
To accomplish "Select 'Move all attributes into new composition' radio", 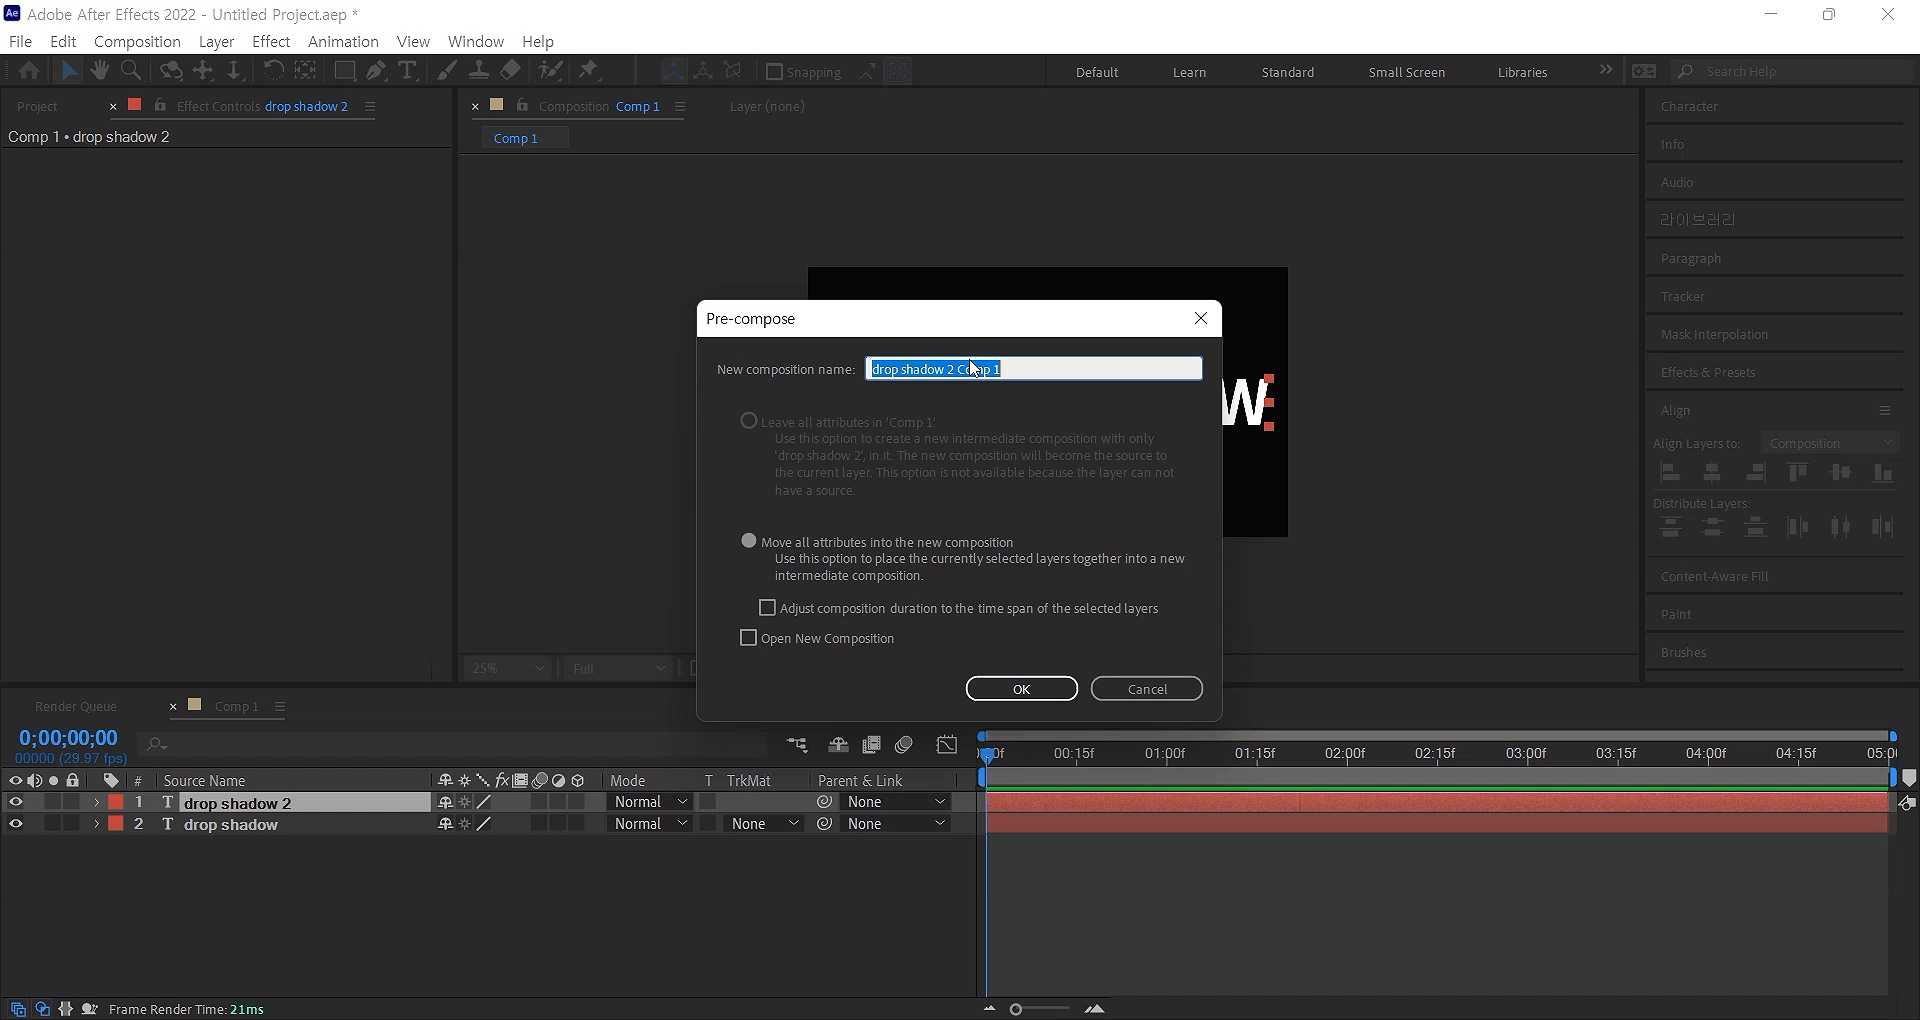I will coord(749,541).
